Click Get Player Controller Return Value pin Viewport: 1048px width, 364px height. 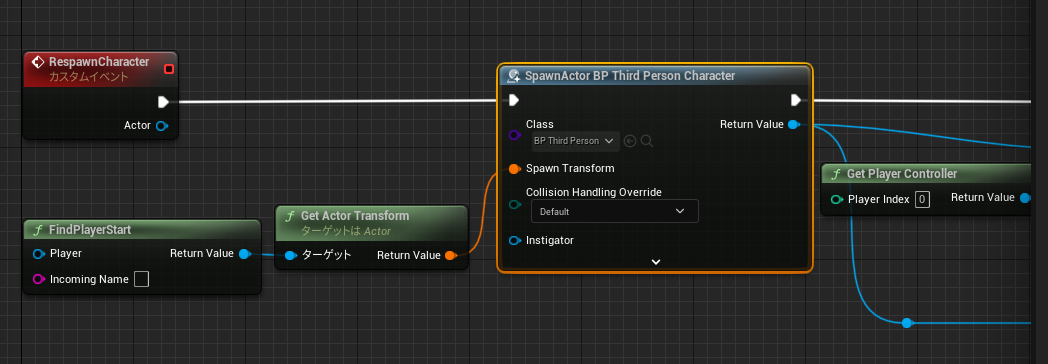[1025, 198]
